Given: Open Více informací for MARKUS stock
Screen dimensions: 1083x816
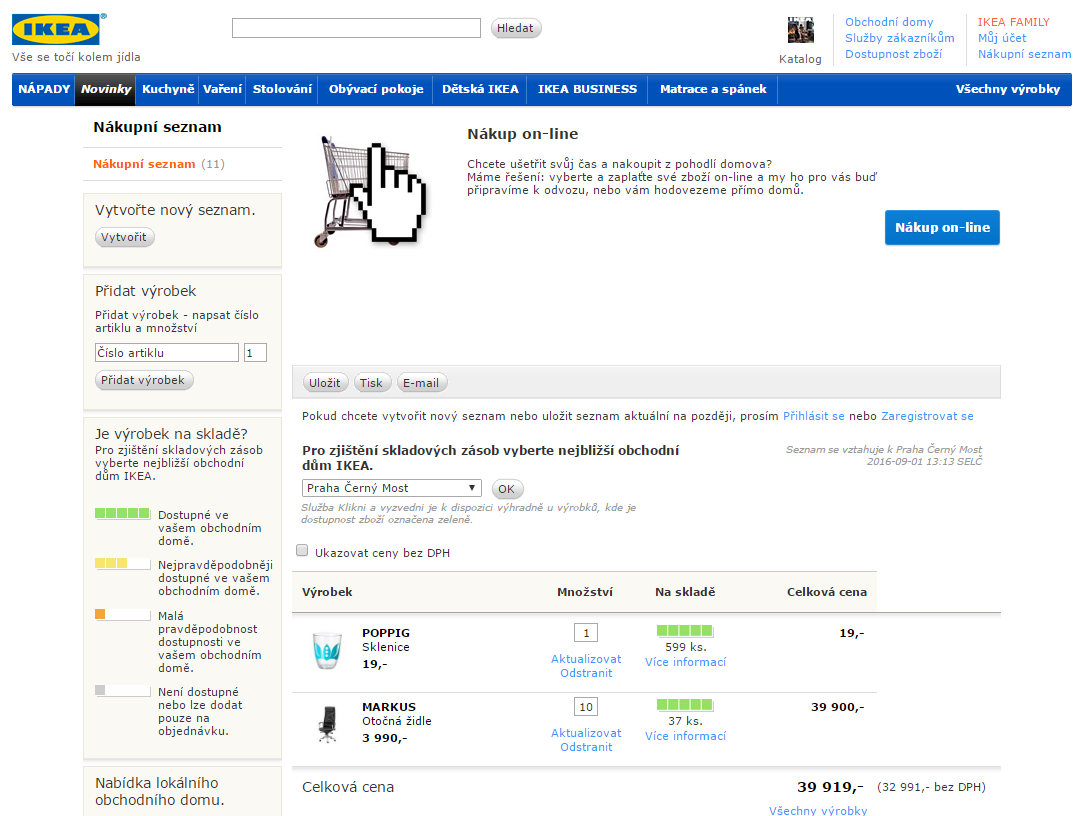Looking at the screenshot, I should [685, 736].
